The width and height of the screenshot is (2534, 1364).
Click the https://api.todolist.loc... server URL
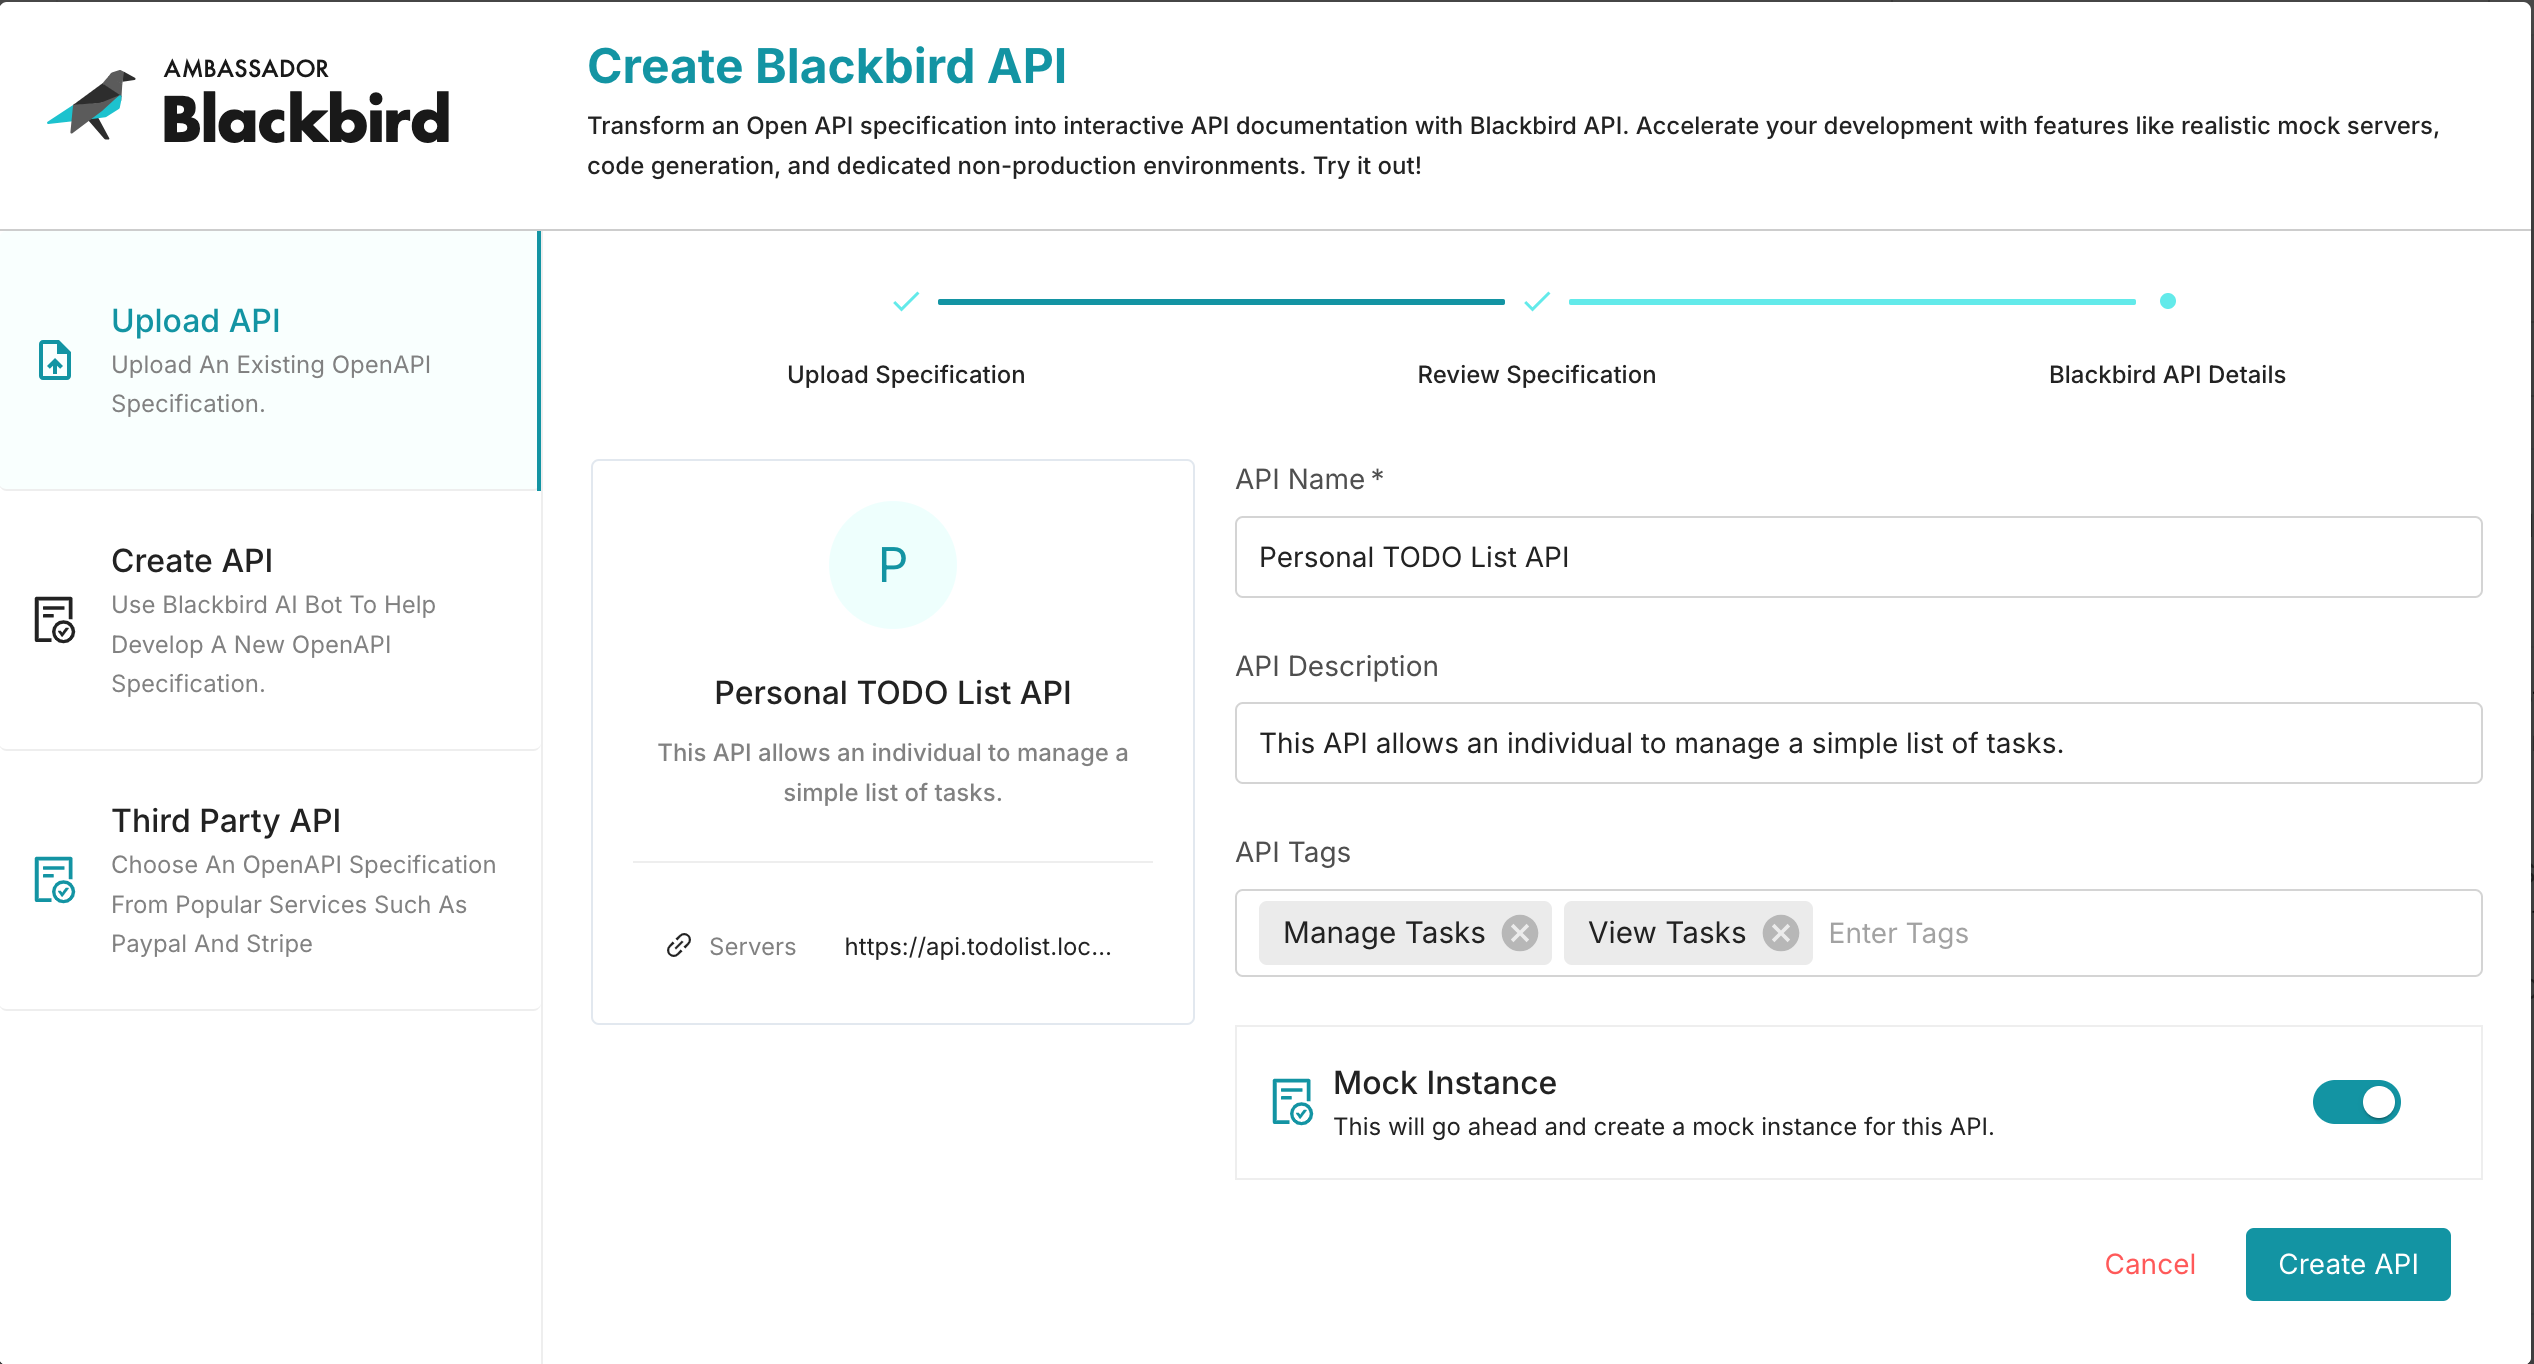coord(978,946)
